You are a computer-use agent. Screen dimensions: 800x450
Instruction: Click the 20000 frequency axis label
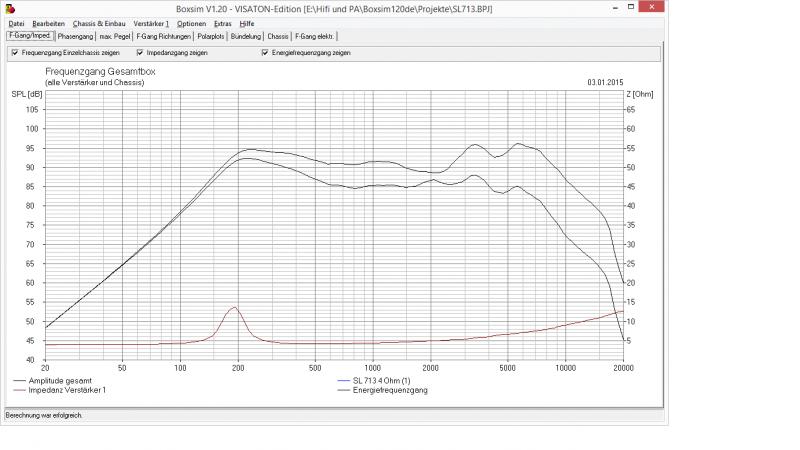623,368
